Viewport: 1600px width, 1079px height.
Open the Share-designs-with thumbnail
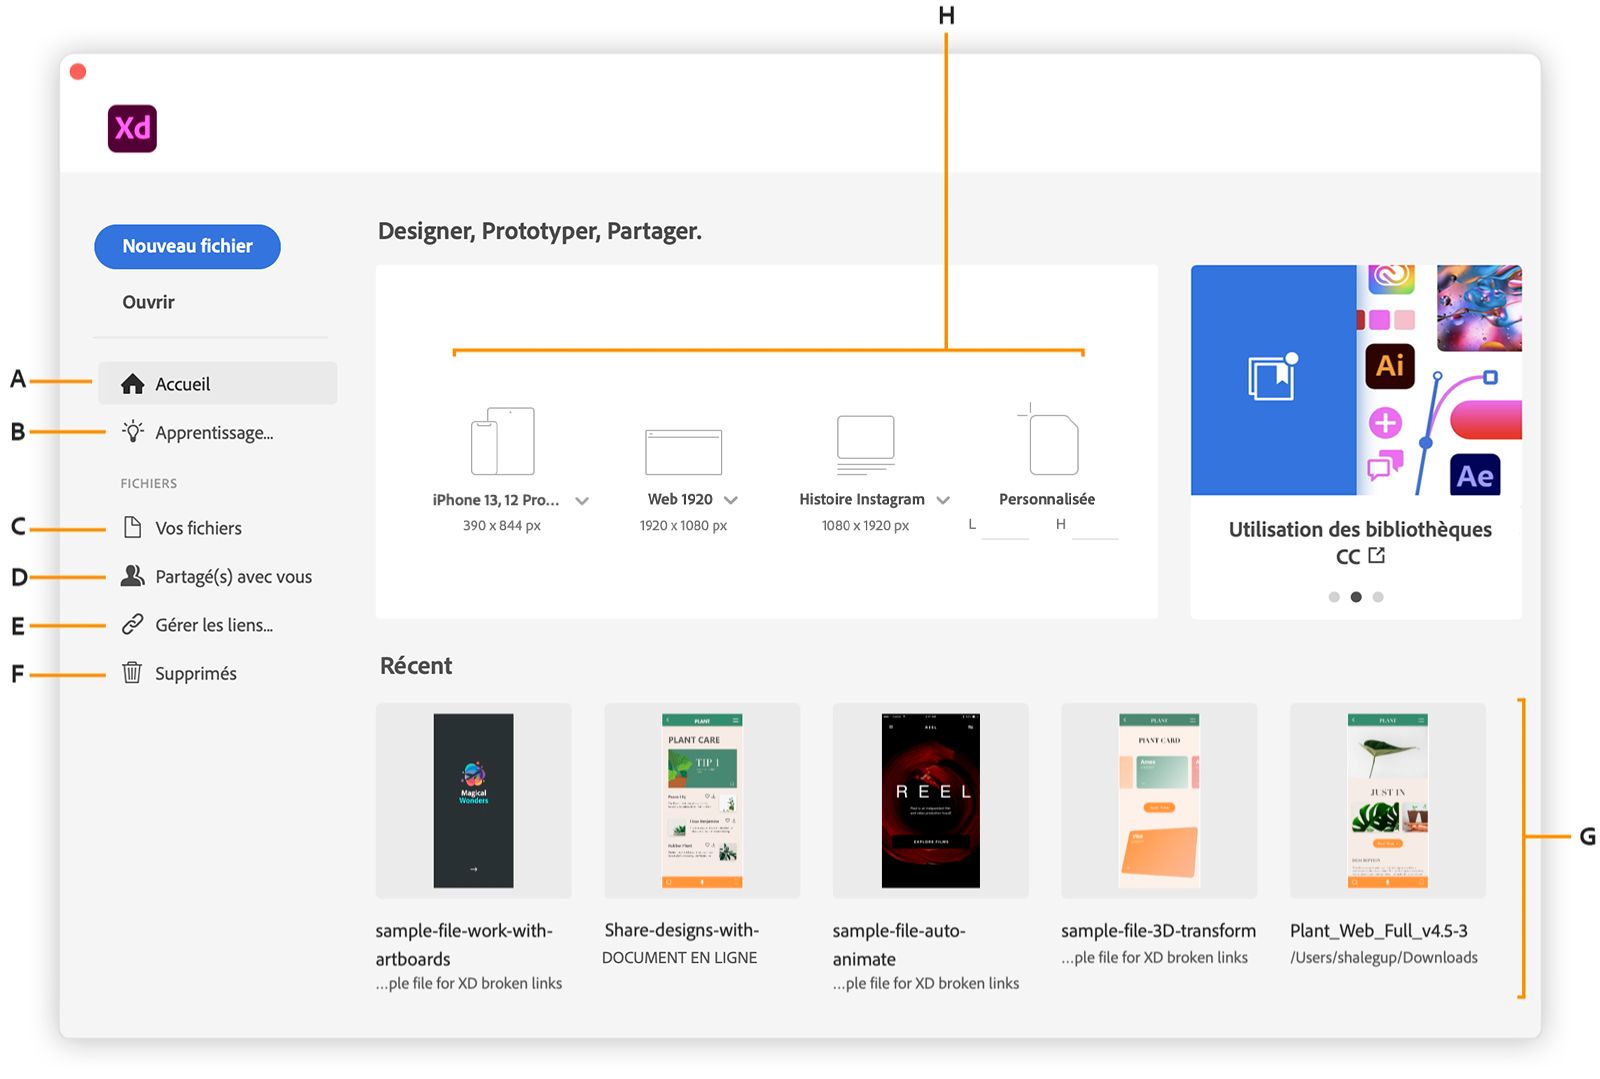702,800
